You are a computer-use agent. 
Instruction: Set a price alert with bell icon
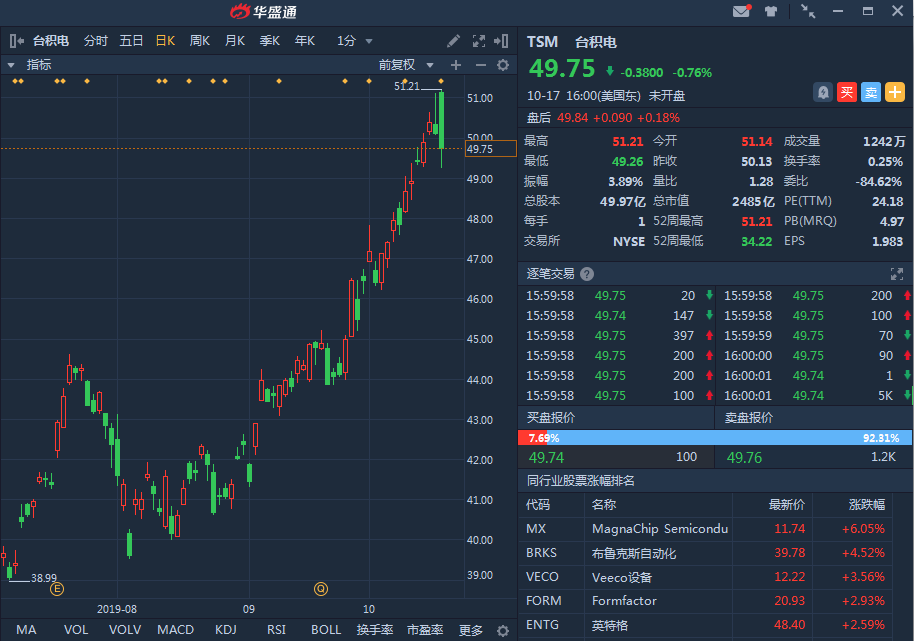[x=822, y=92]
